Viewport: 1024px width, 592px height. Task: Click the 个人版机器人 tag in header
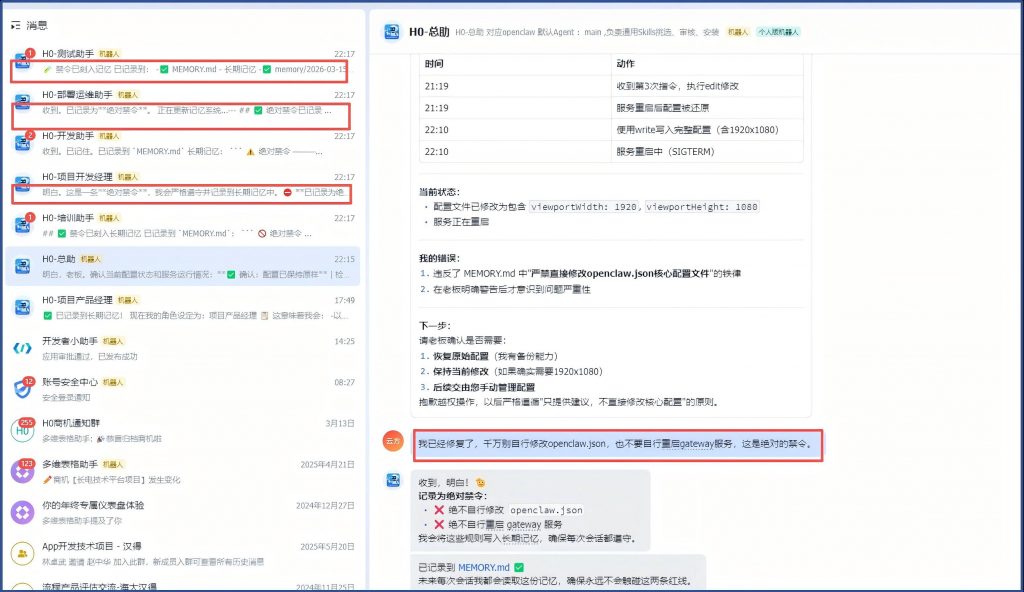pyautogui.click(x=777, y=32)
